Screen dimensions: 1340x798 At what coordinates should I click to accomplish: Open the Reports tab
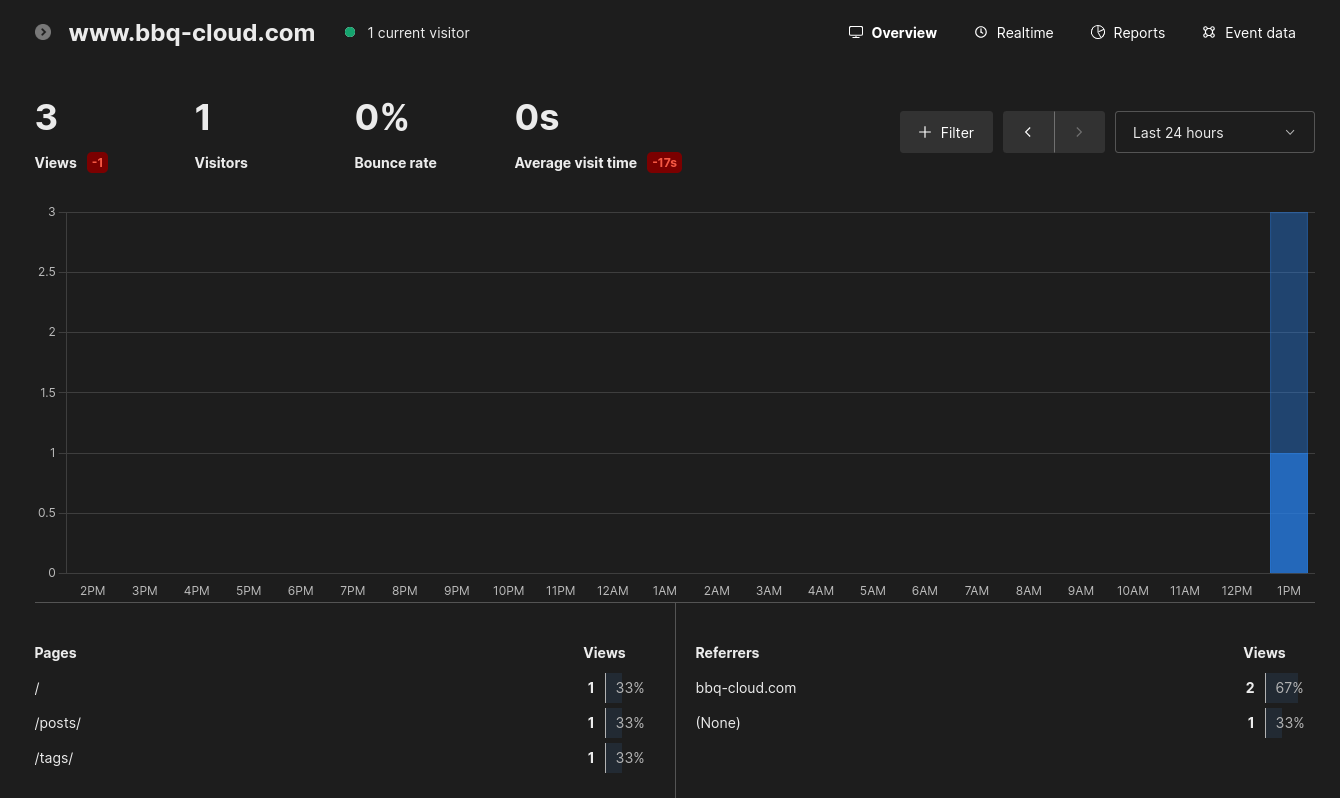coord(1128,32)
